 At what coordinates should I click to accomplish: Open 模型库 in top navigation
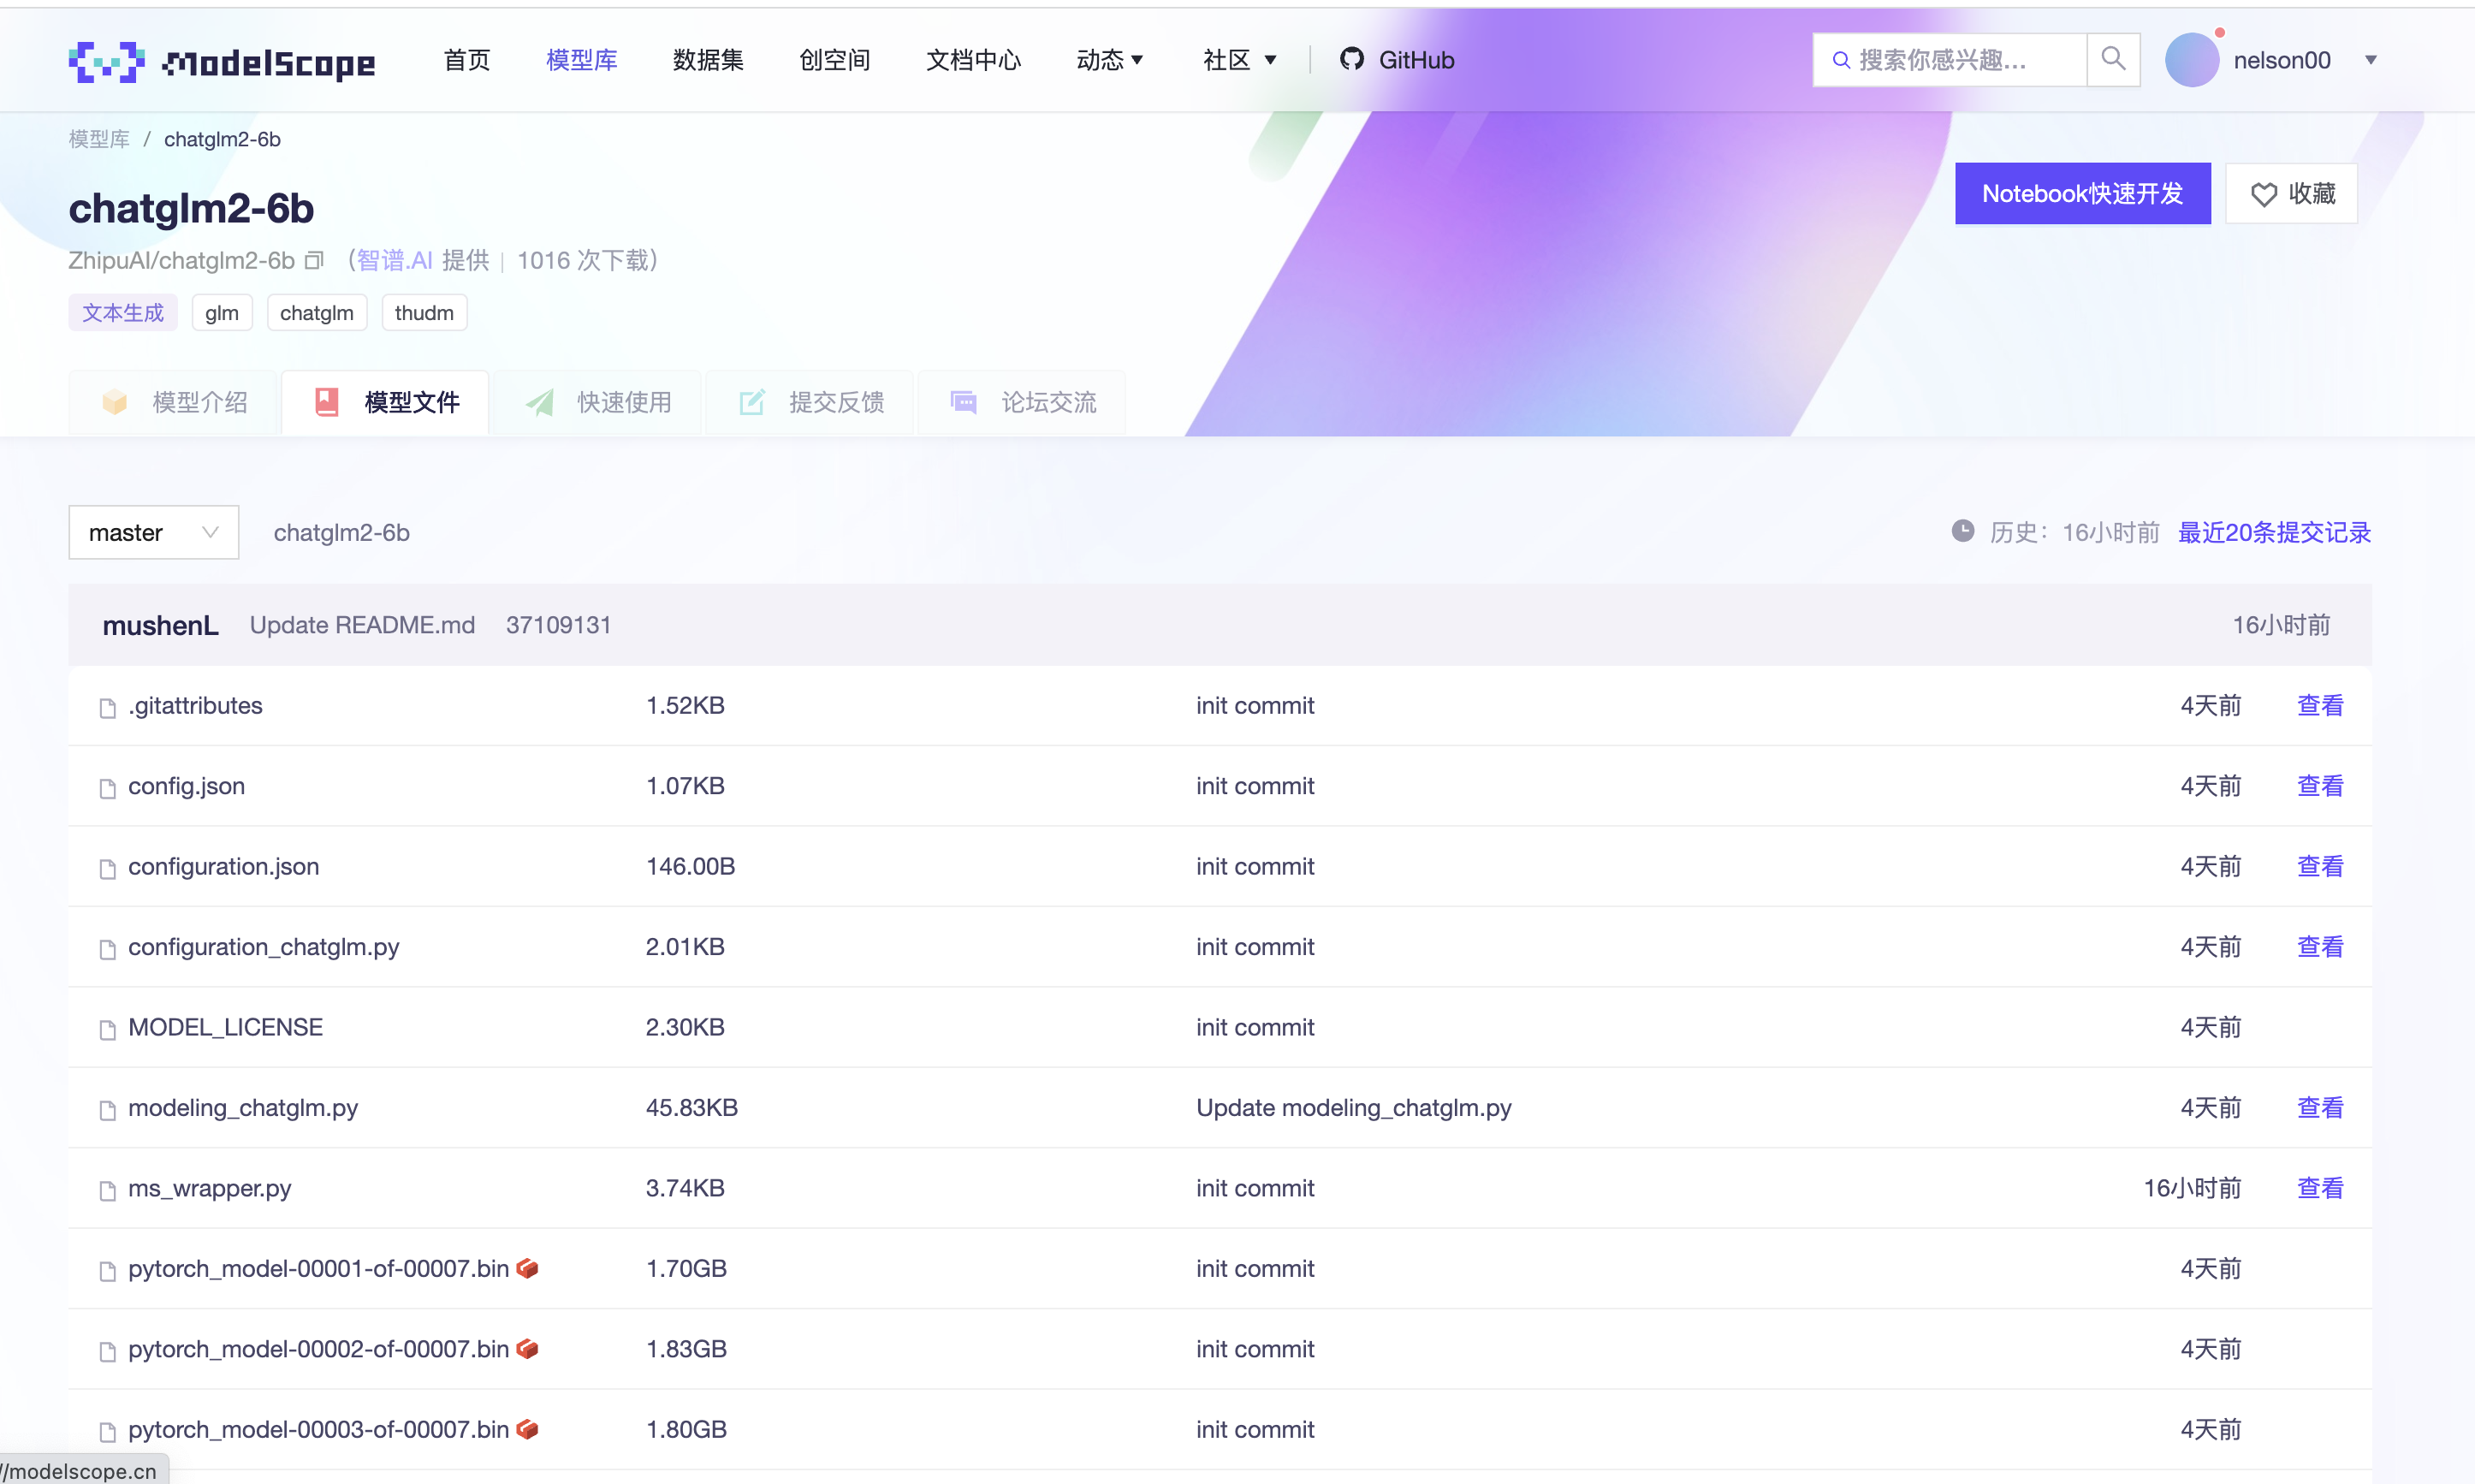click(582, 60)
